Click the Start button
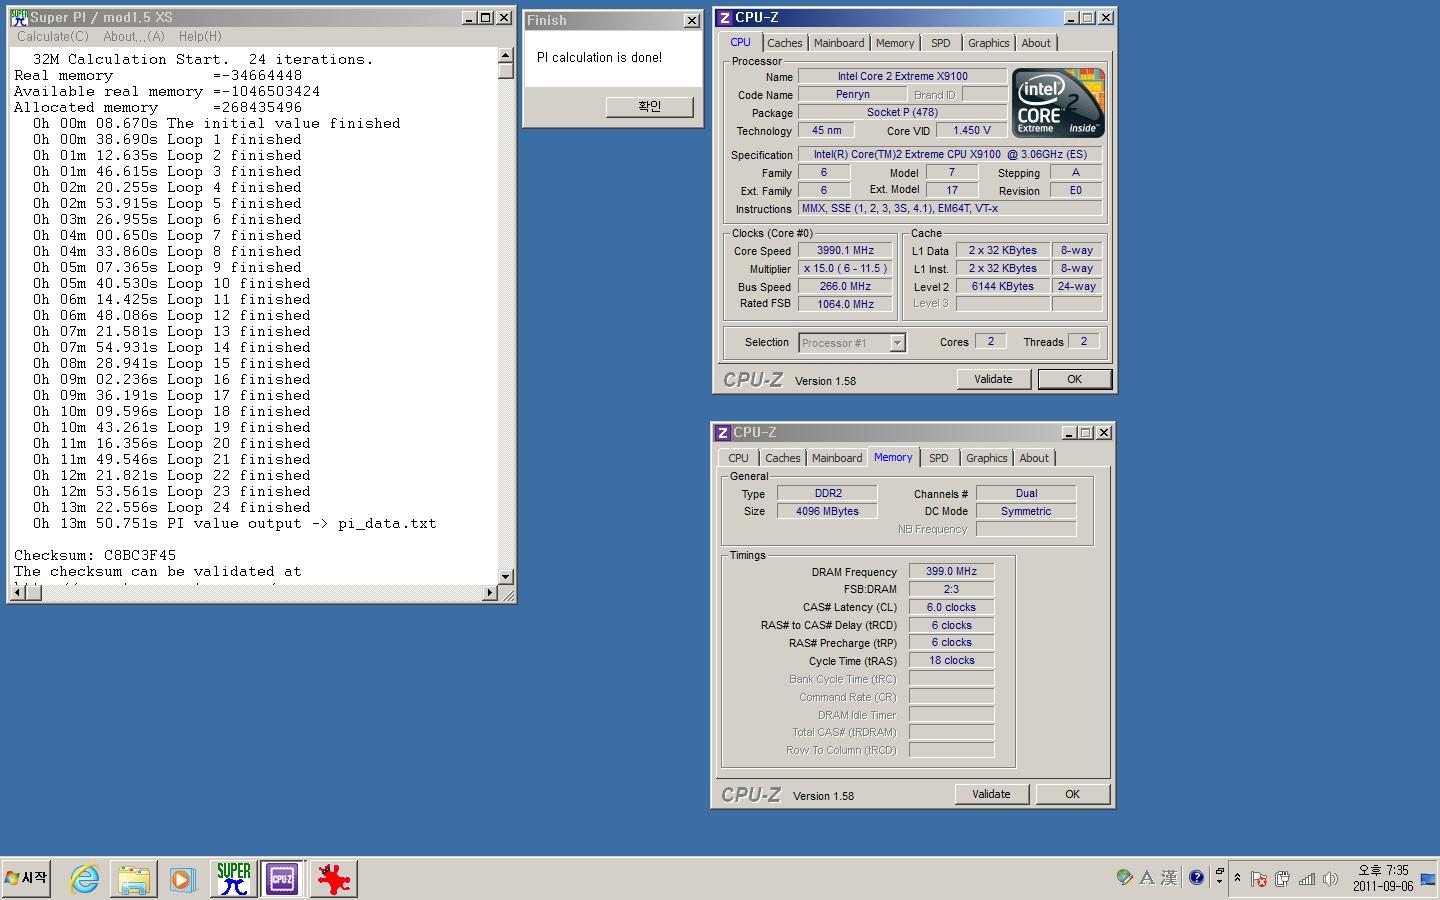Screen dimensions: 1440x900 coord(27,878)
